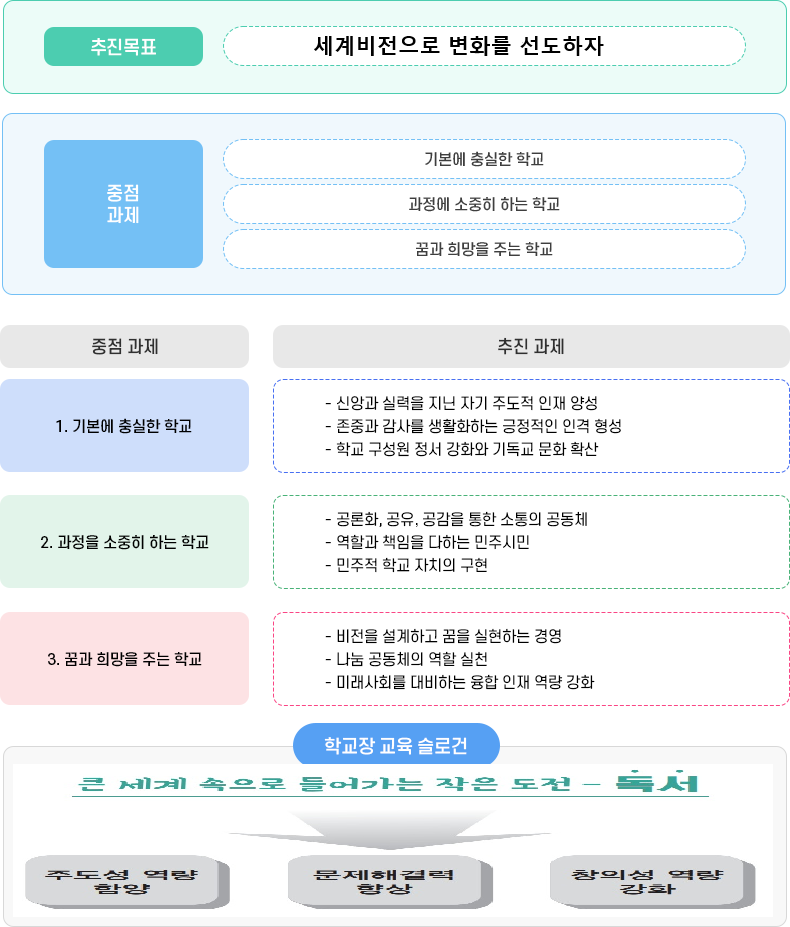
Task: Click 신앙과 실력을 지닌 자기 주도적 인재 양성 line
Action: pyautogui.click(x=461, y=403)
